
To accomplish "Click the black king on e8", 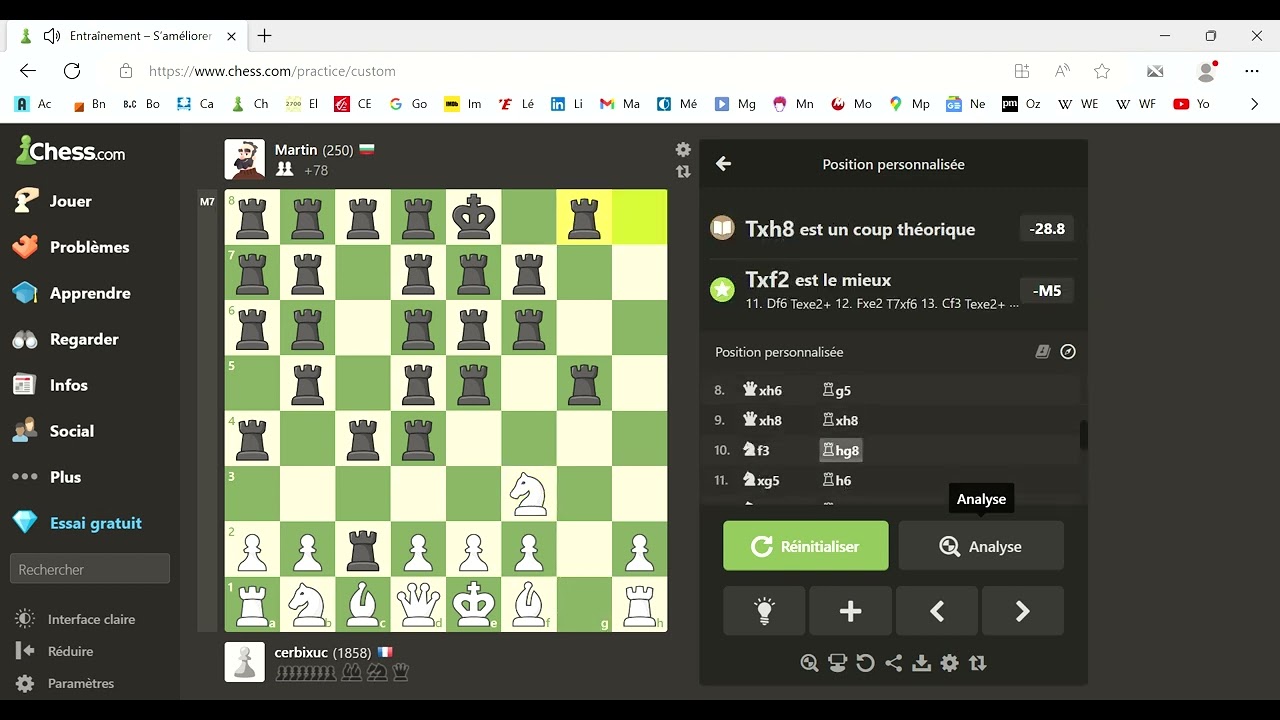I will (473, 217).
